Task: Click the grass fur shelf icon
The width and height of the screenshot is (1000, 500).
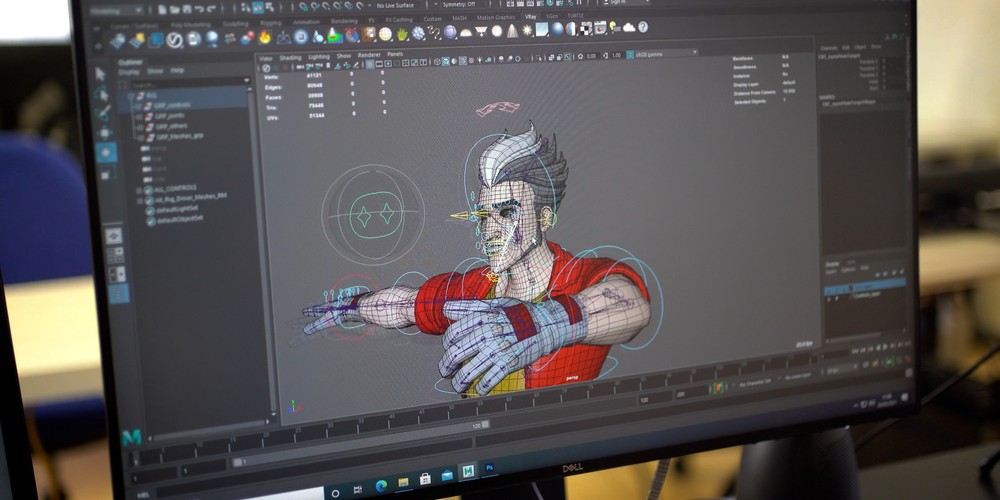Action: 402,33
